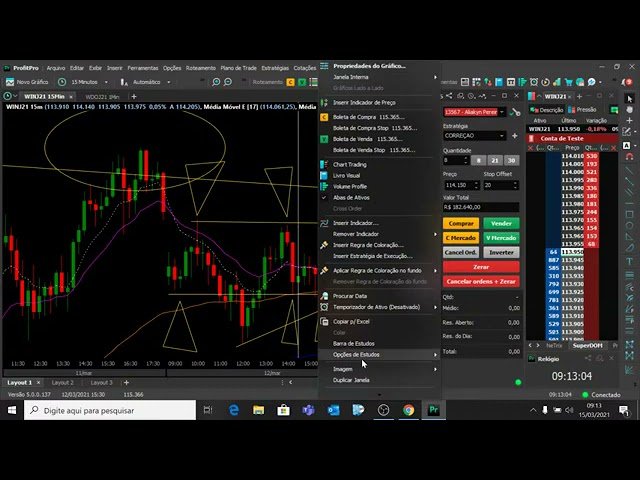The height and width of the screenshot is (480, 640).
Task: Click the up and down arrows toolbar icon
Action: pyautogui.click(x=487, y=82)
